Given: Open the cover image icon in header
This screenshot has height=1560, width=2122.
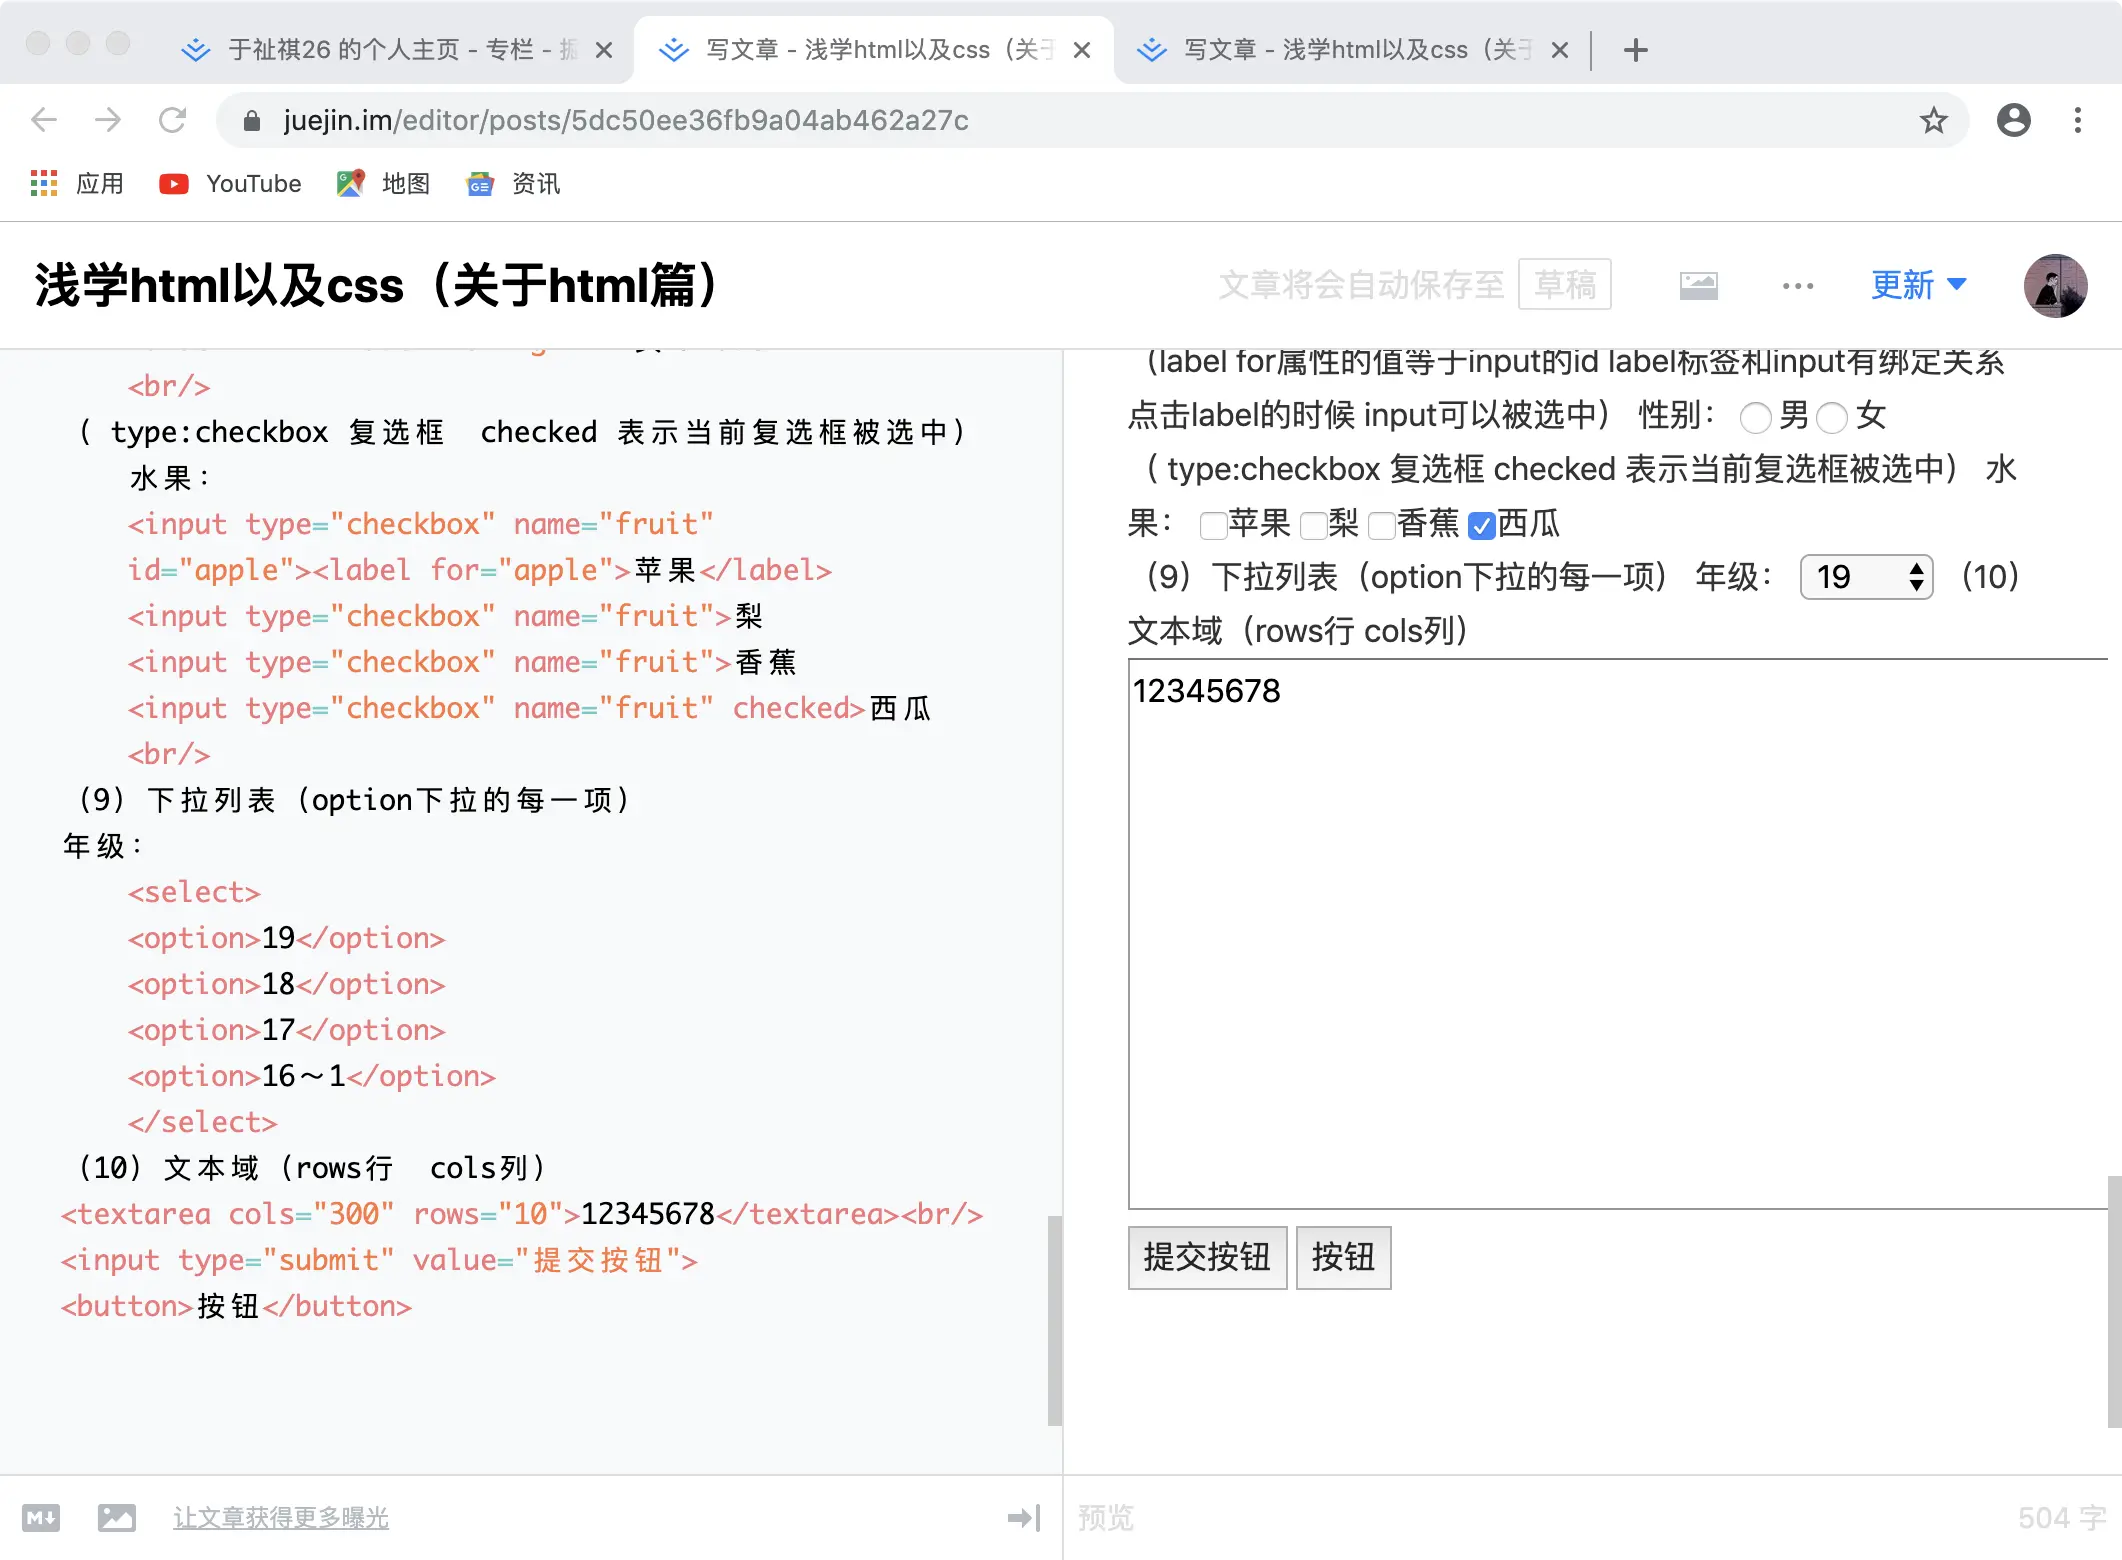Looking at the screenshot, I should pyautogui.click(x=1698, y=286).
